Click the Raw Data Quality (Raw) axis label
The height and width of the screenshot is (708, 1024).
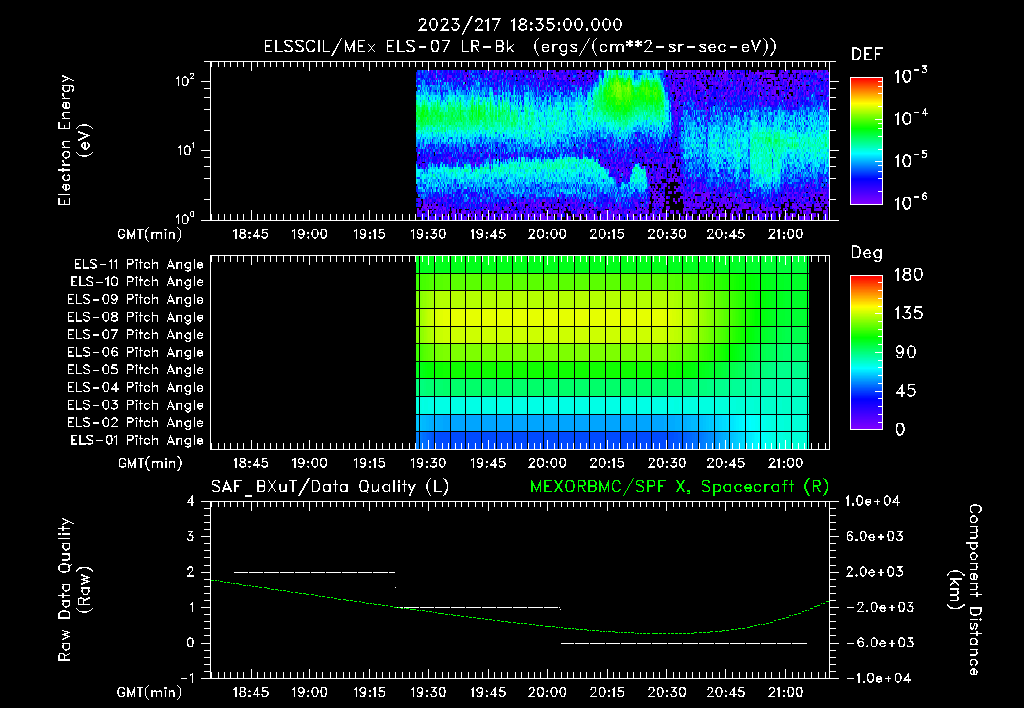(x=74, y=590)
